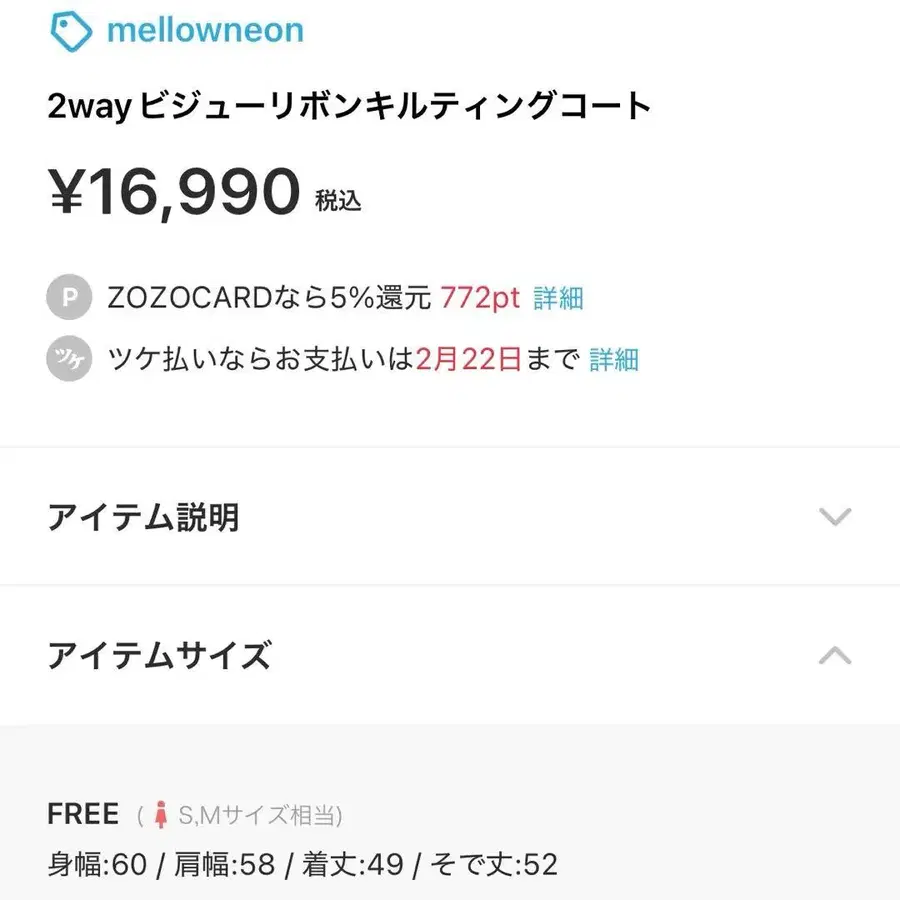The width and height of the screenshot is (900, 900).
Task: Click the 772pt points amount
Action: click(x=480, y=297)
